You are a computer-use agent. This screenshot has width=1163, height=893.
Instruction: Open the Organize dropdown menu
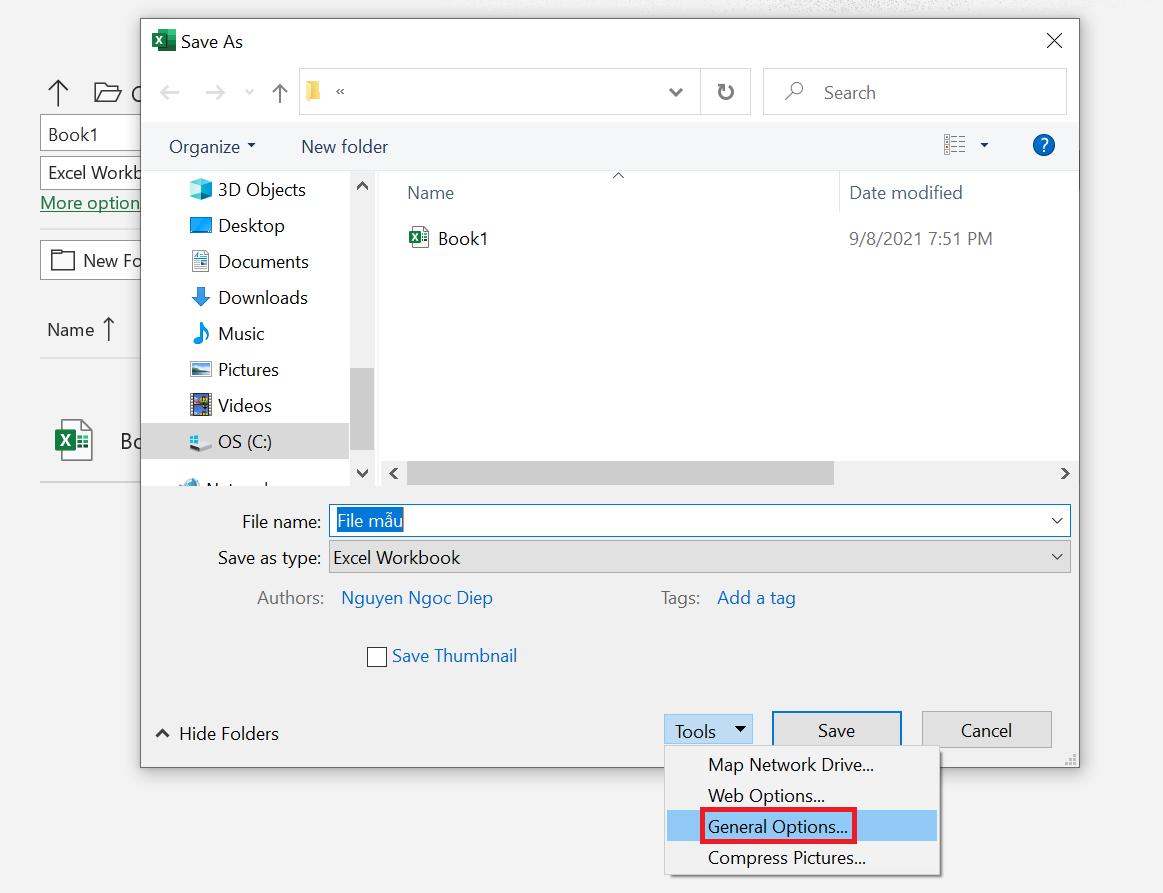coord(212,146)
